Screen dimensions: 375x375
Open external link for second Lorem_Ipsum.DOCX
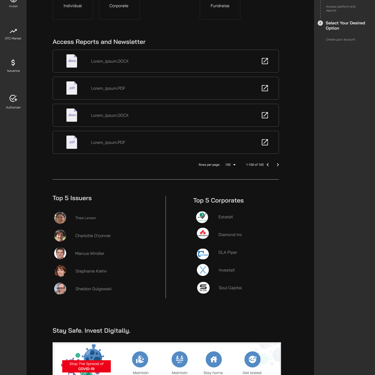(x=264, y=115)
